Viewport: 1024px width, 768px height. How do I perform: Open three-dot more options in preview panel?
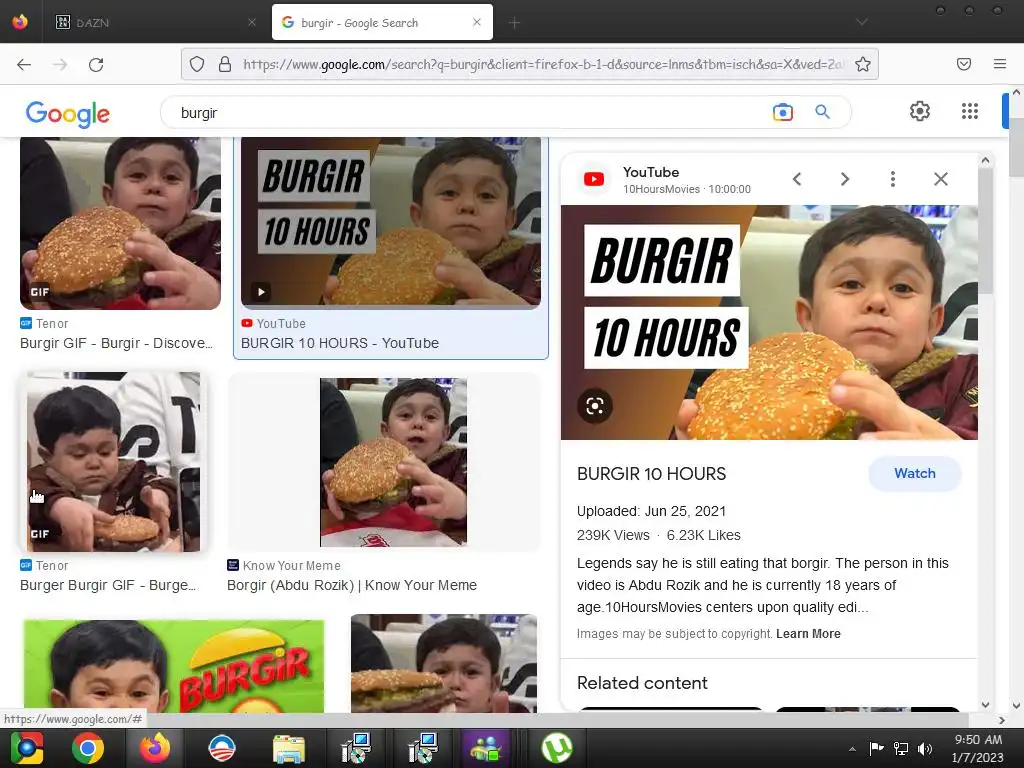click(893, 179)
